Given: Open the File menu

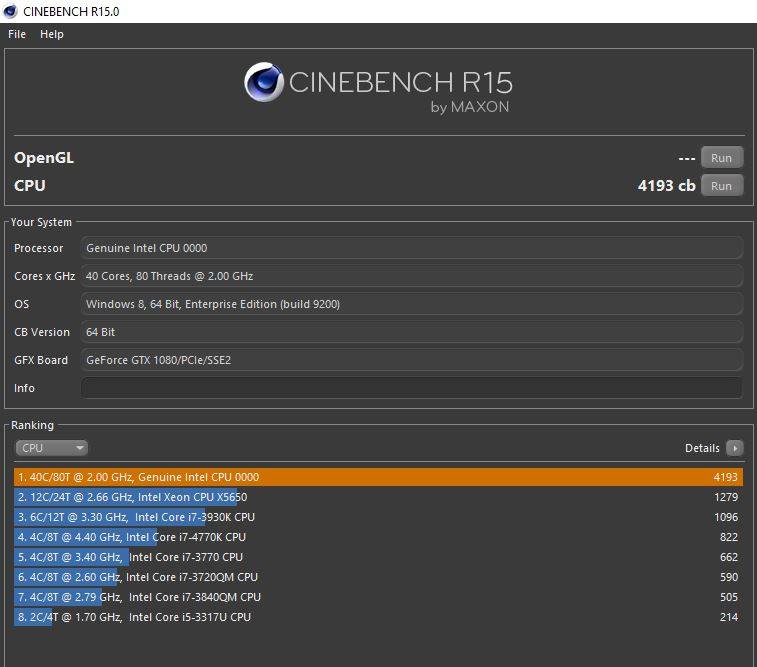Looking at the screenshot, I should pos(17,34).
